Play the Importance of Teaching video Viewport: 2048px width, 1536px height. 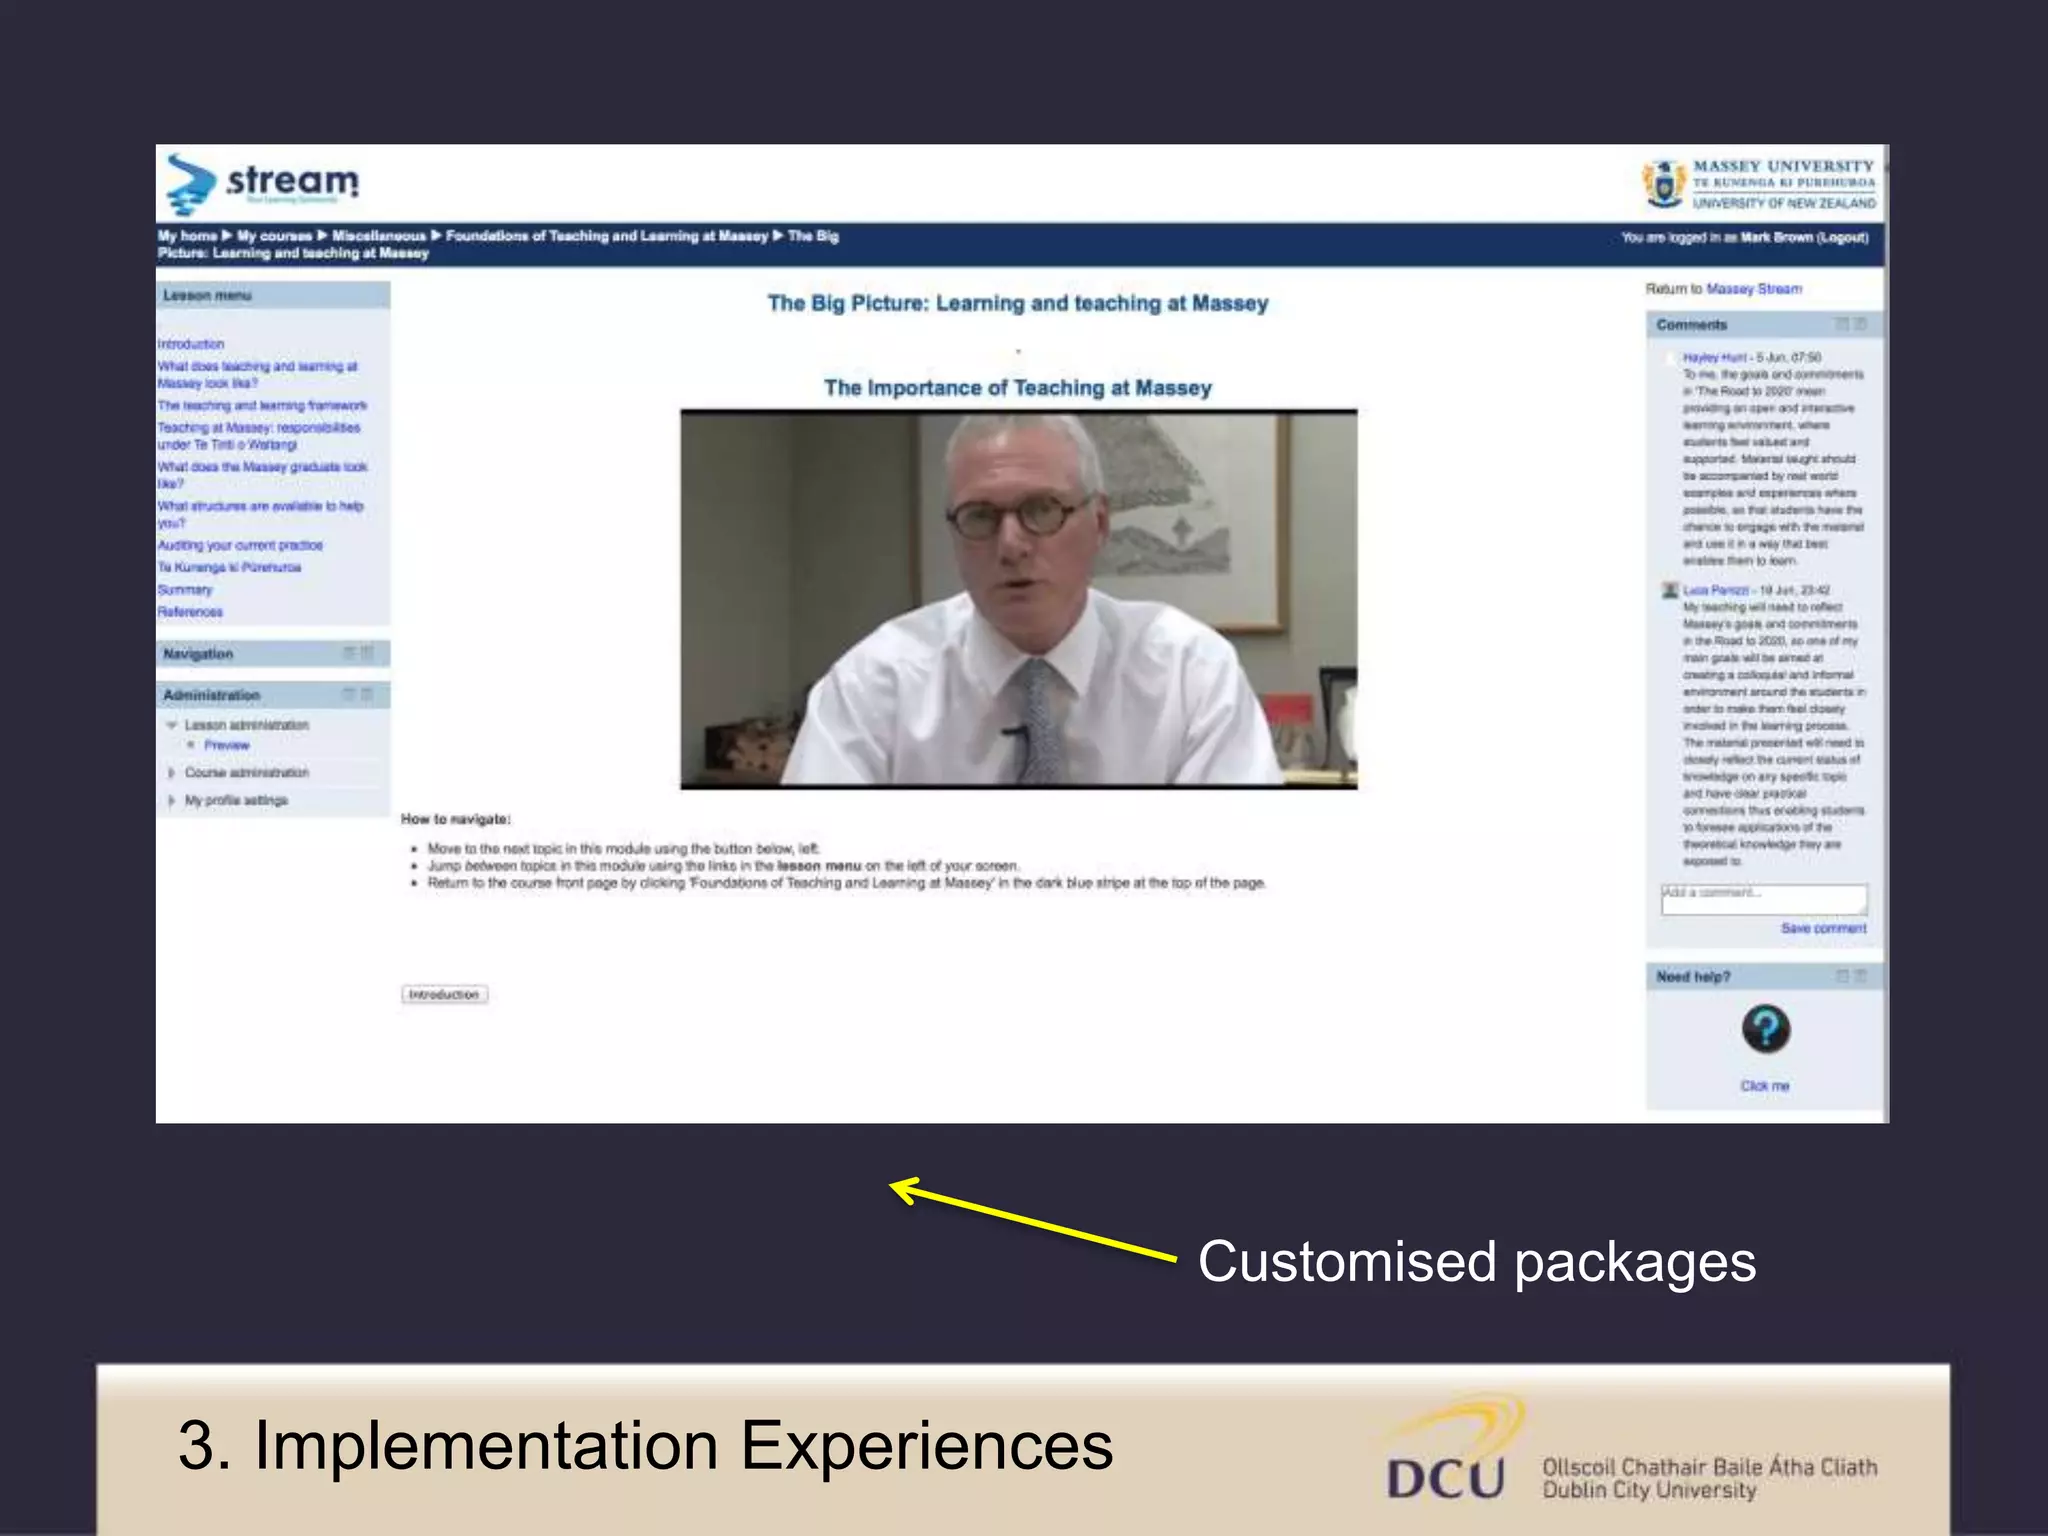point(1019,599)
